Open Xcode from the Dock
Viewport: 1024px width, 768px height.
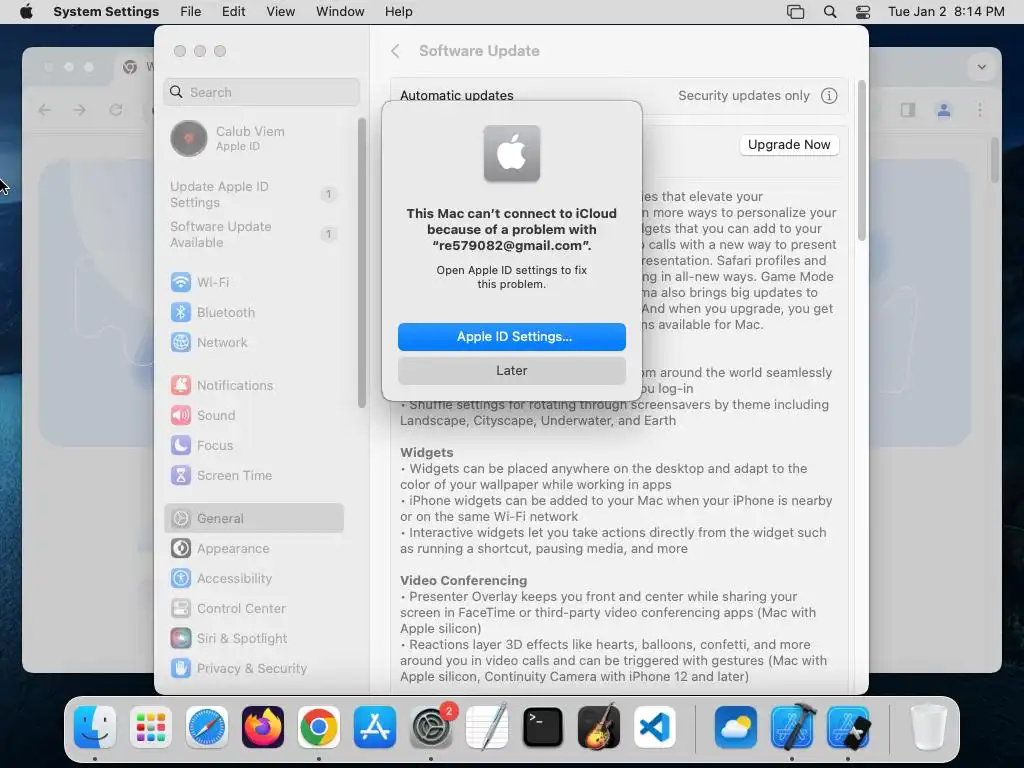[x=792, y=727]
